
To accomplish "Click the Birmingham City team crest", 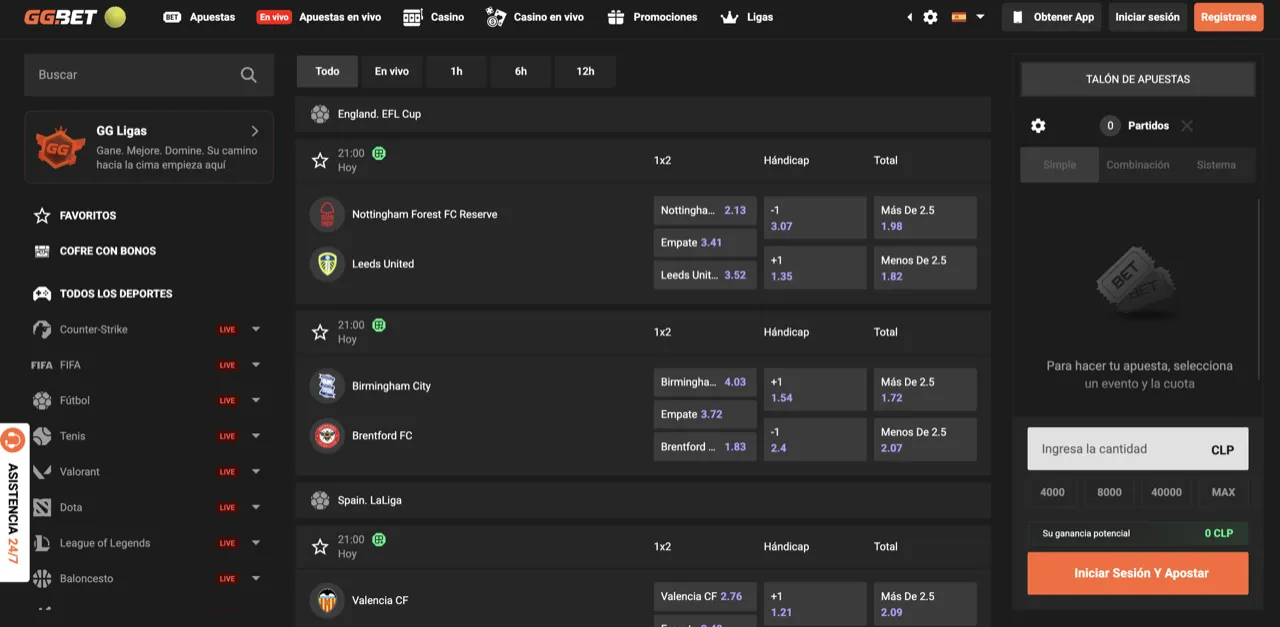I will pos(327,386).
